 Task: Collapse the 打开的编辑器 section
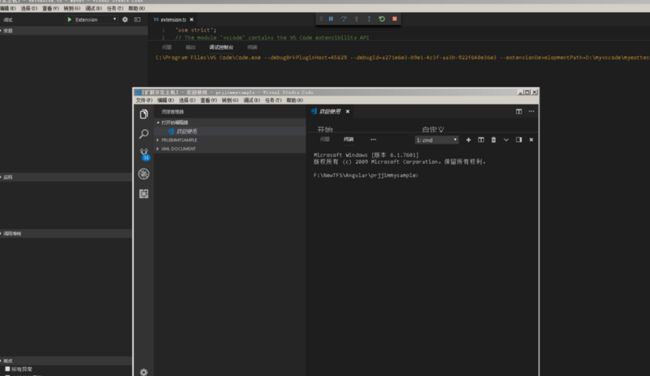click(230, 122)
